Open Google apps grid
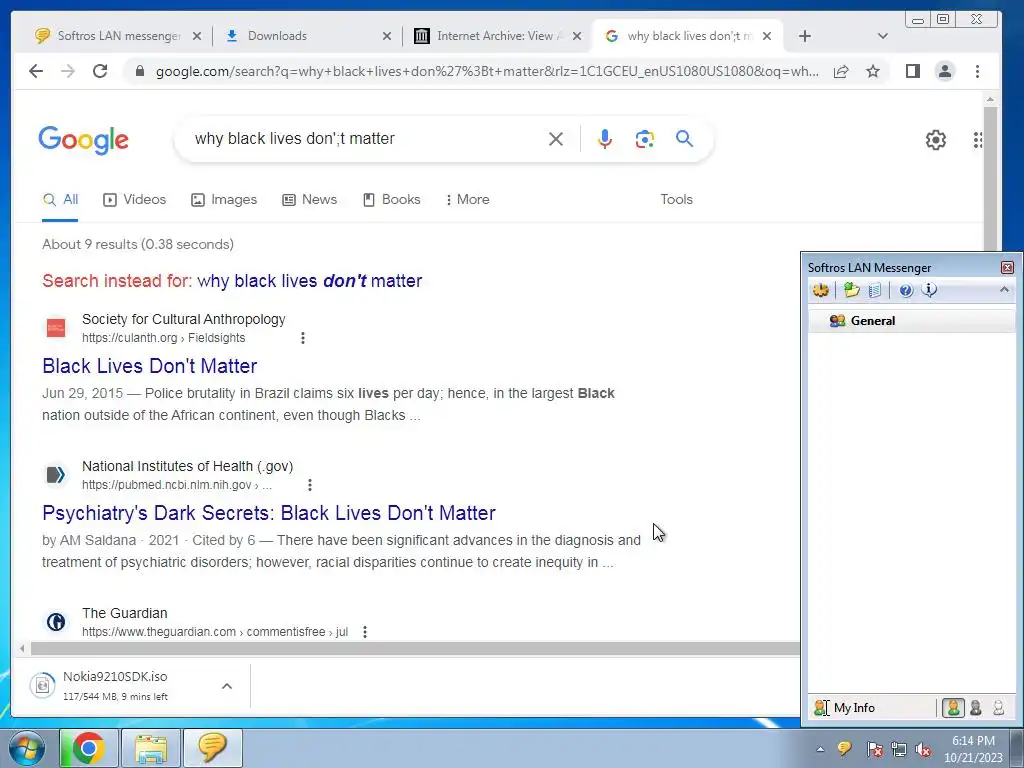 click(x=978, y=140)
